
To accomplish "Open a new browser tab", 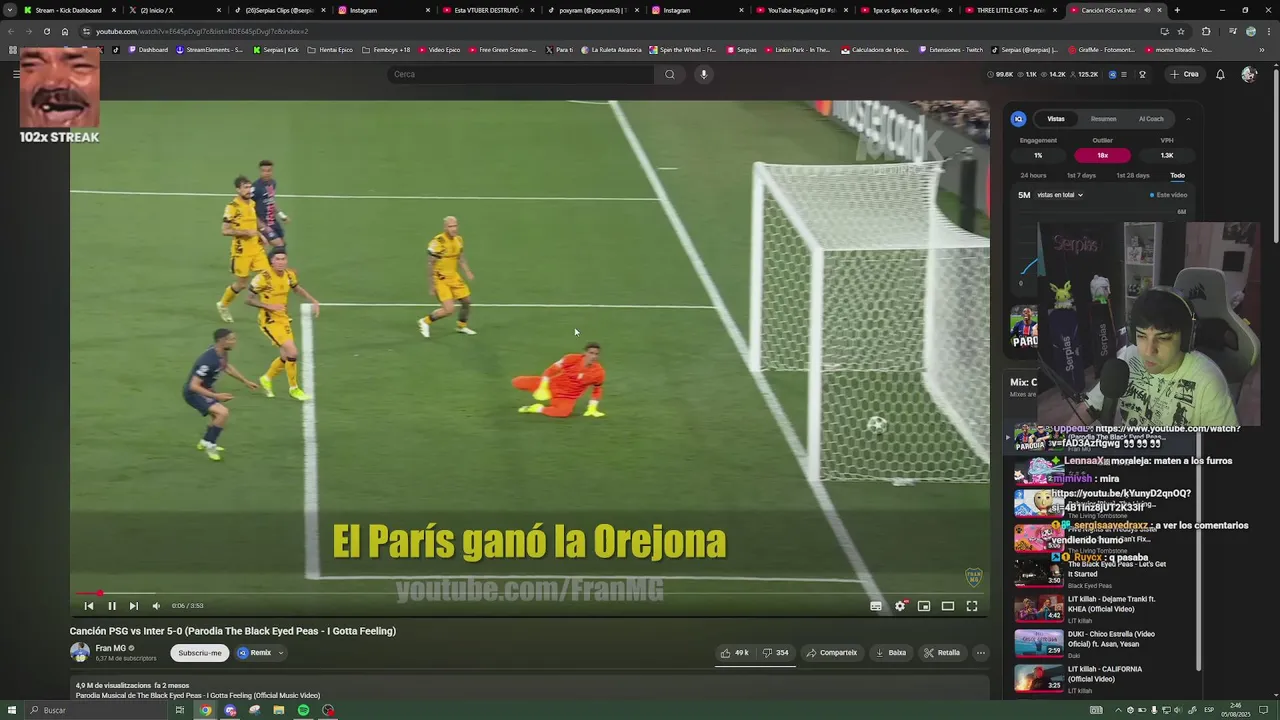I will [1177, 10].
